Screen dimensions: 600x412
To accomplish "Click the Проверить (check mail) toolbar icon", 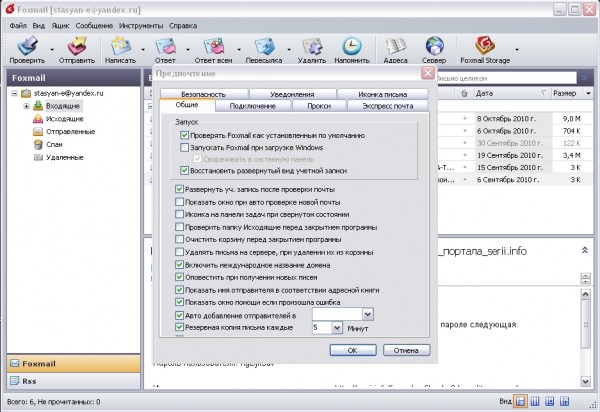I will coord(27,46).
